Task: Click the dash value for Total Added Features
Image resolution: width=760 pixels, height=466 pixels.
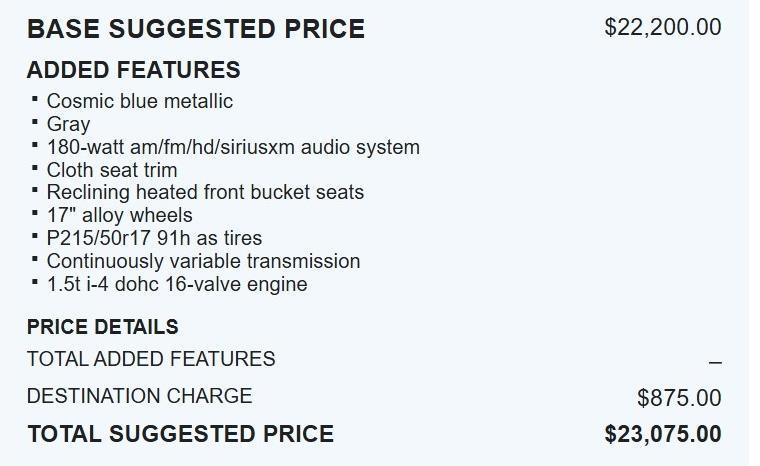Action: coord(714,362)
